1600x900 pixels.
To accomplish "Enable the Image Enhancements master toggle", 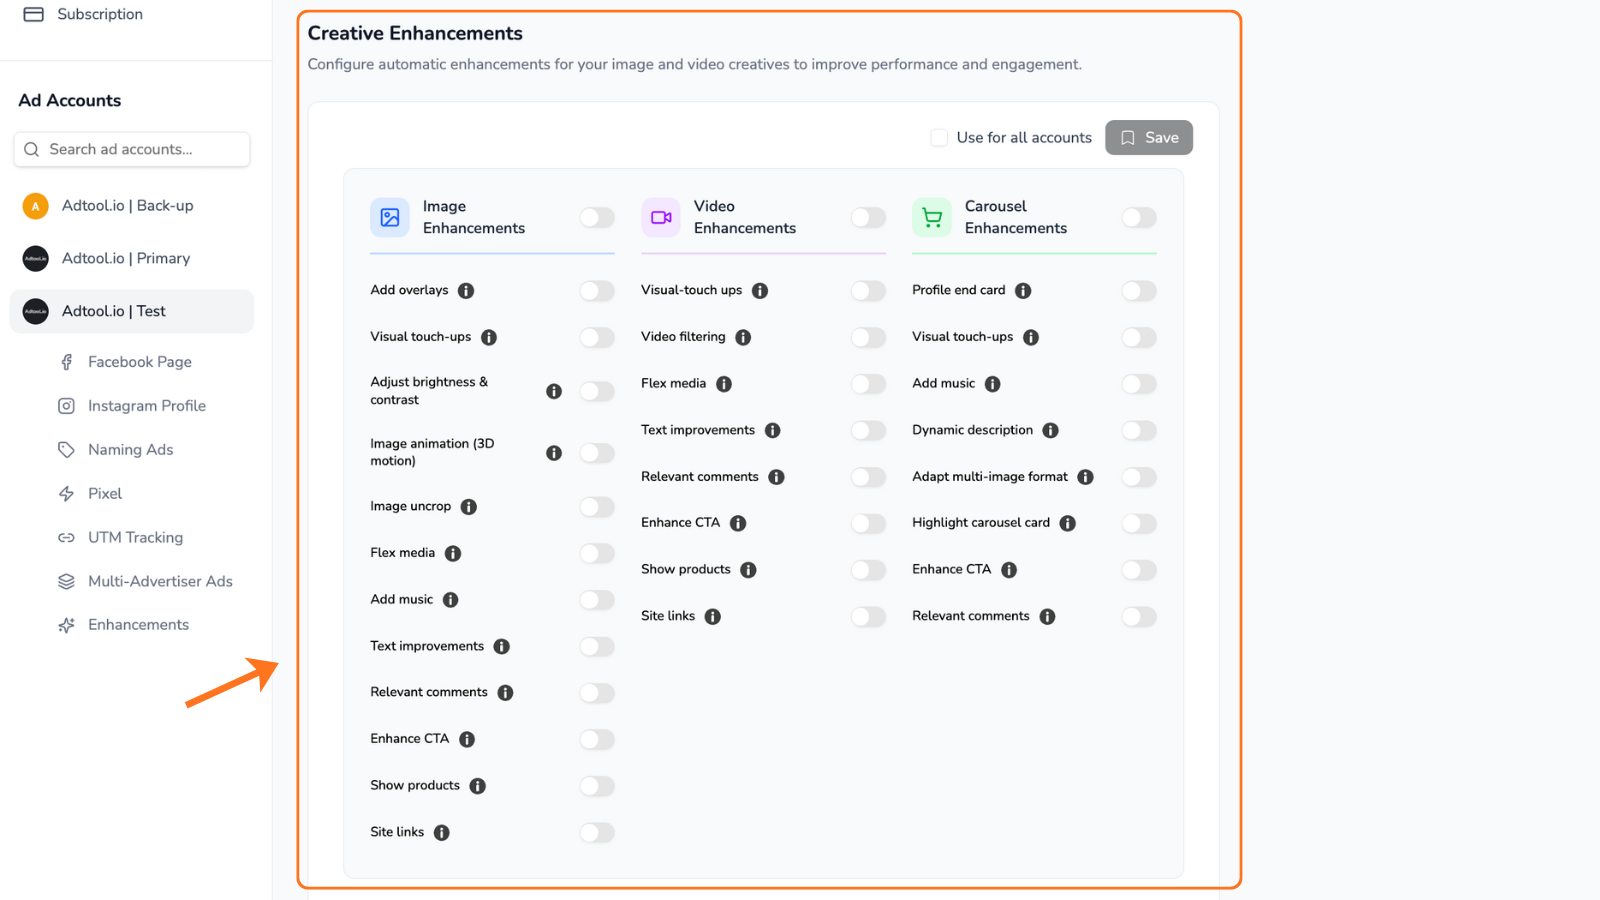I will (597, 217).
